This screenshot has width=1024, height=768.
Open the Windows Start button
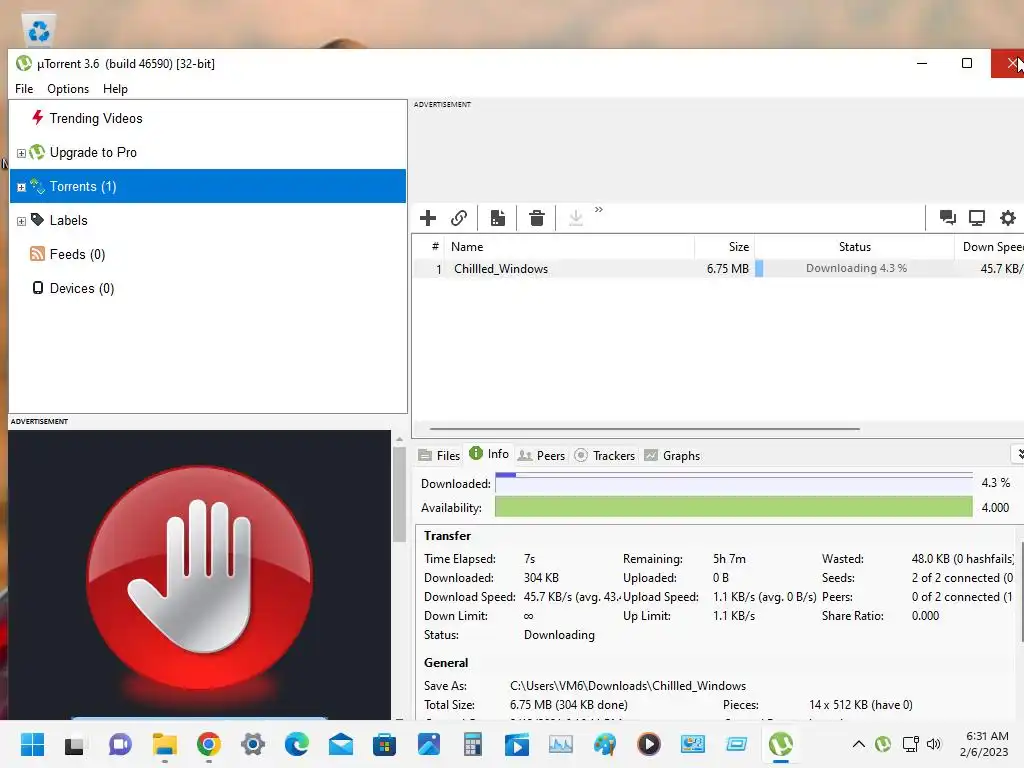click(32, 744)
